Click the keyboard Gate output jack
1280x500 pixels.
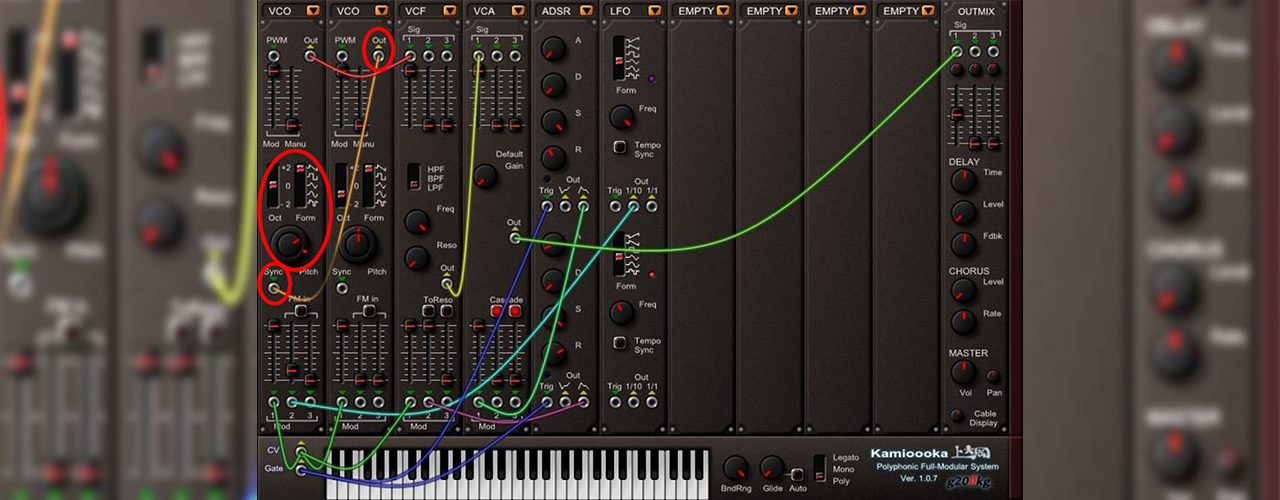coord(300,470)
